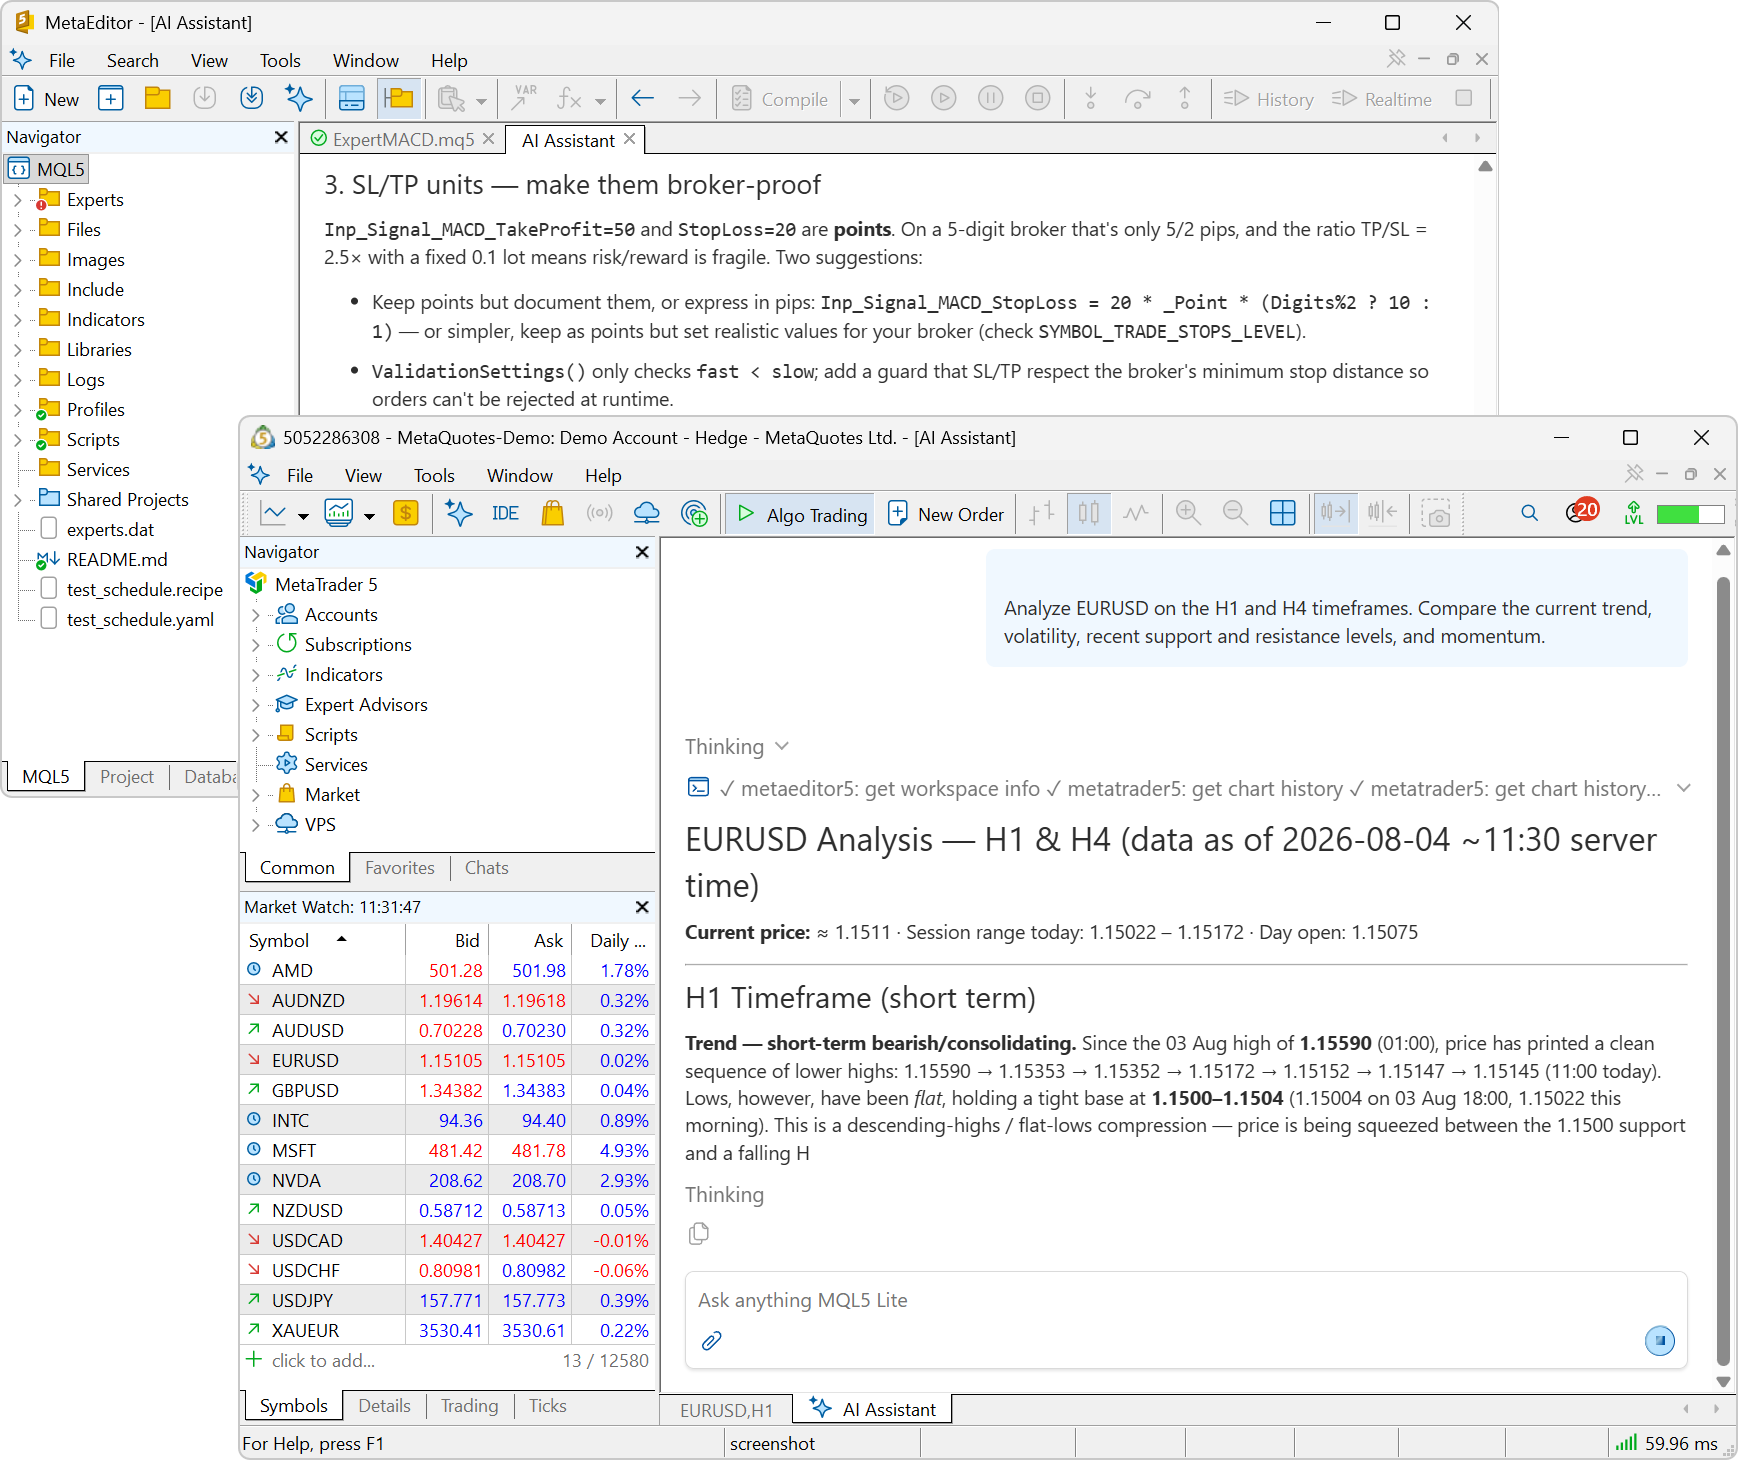1738x1460 pixels.
Task: Click the Stop debugging icon in MetaEditor
Action: tap(1038, 98)
